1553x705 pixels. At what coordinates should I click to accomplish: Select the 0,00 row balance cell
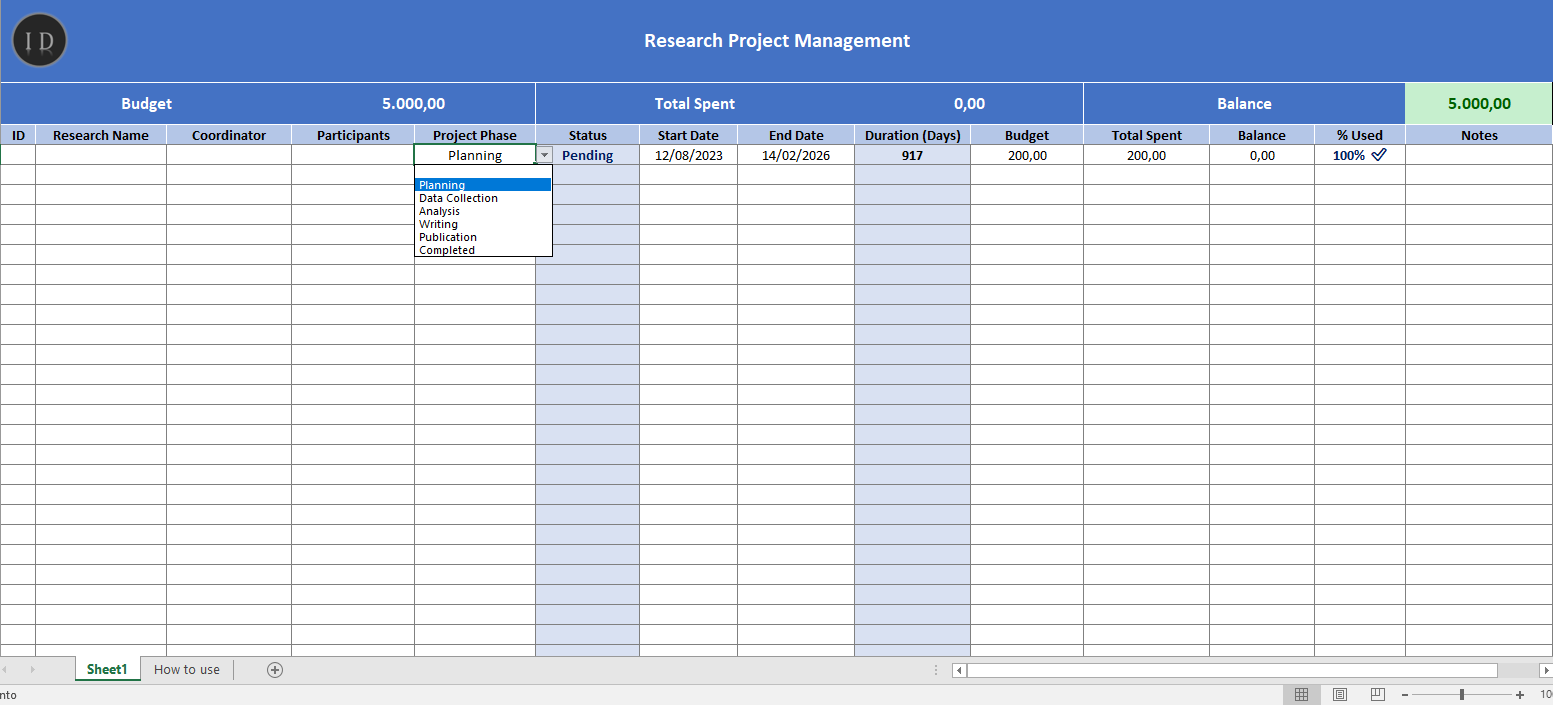[1262, 155]
